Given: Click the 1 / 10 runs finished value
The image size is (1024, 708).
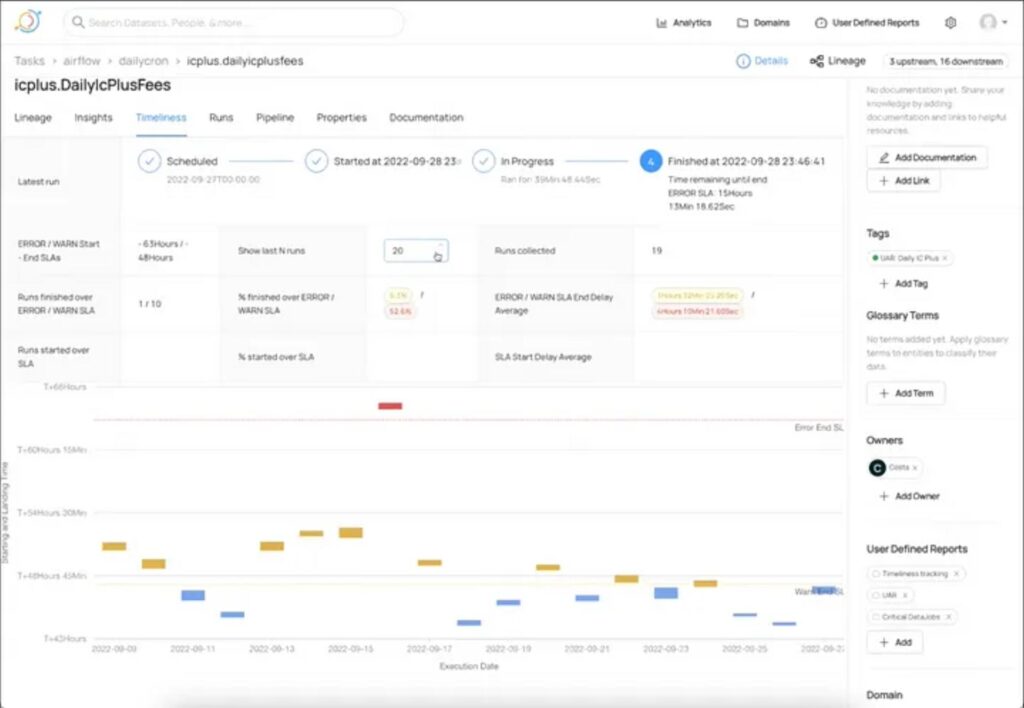Looking at the screenshot, I should (x=150, y=304).
